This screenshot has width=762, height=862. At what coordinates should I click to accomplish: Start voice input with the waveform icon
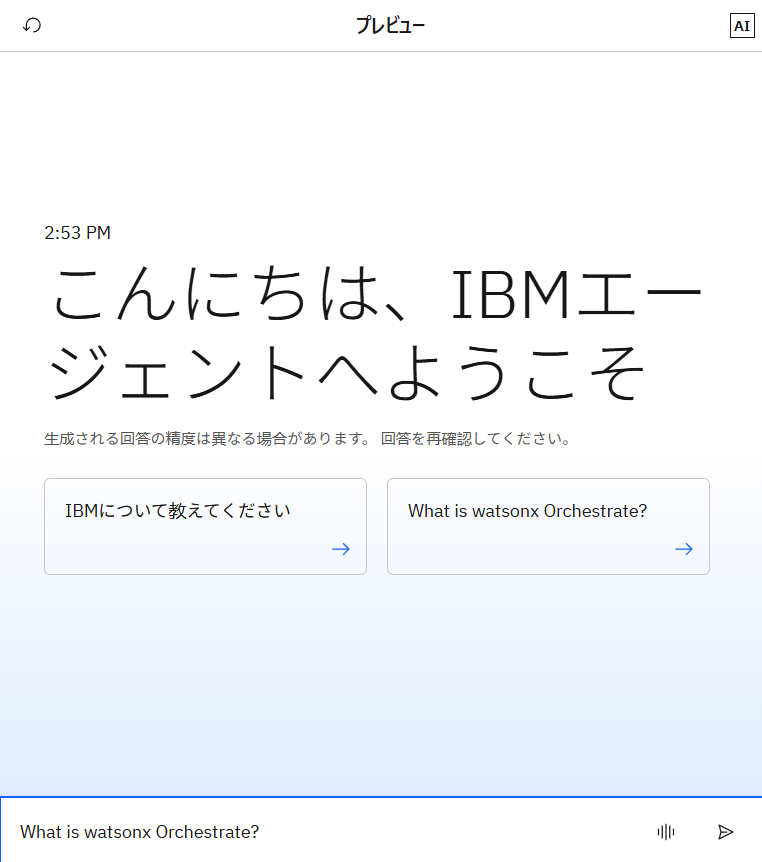pos(666,831)
